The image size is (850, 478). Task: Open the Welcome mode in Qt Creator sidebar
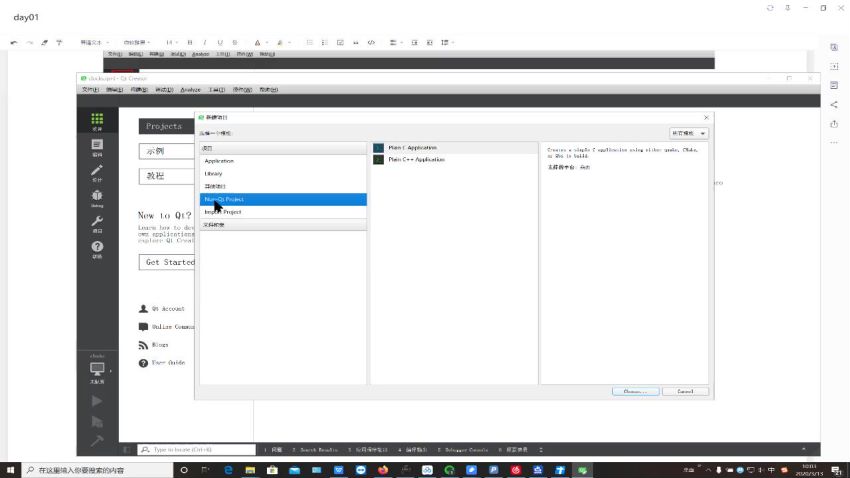[97, 121]
